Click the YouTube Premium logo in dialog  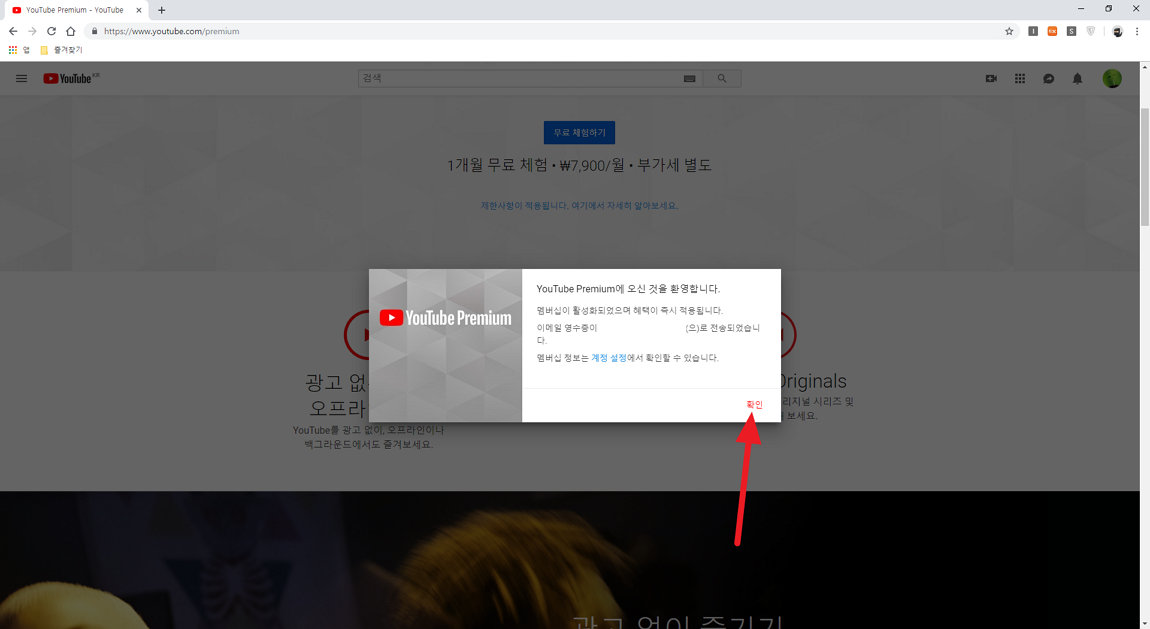pos(445,318)
